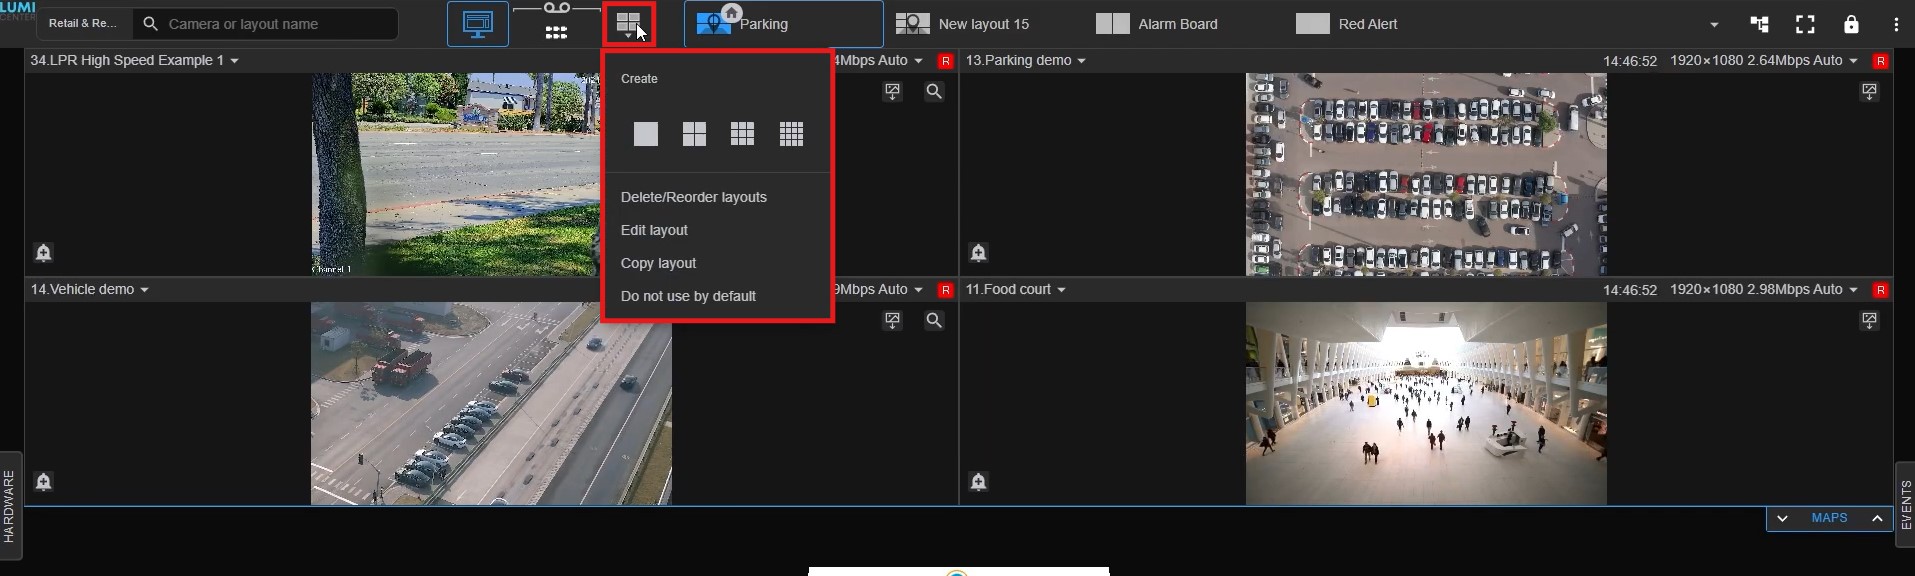The image size is (1915, 576).
Task: Switch to the Alarm Board layout tab
Action: coord(1177,24)
